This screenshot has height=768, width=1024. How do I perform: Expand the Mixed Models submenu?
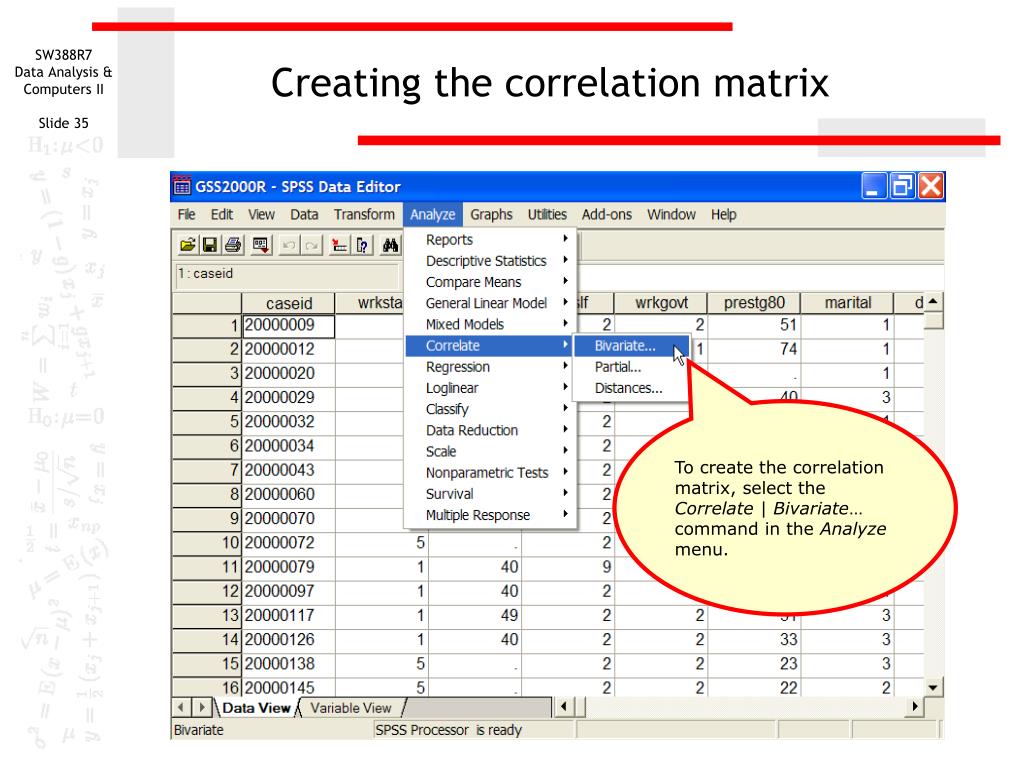pyautogui.click(x=490, y=325)
